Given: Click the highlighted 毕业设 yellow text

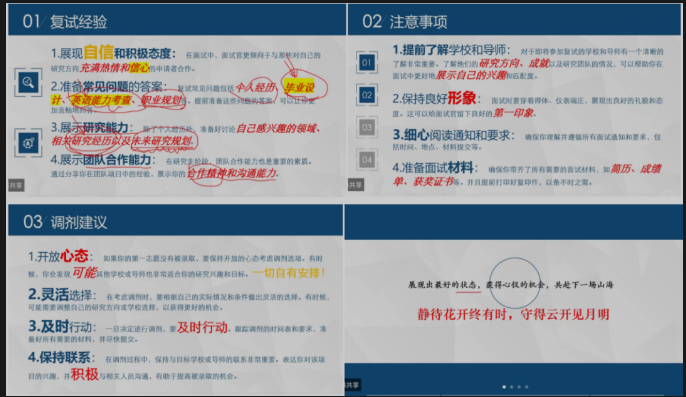Looking at the screenshot, I should click(300, 88).
